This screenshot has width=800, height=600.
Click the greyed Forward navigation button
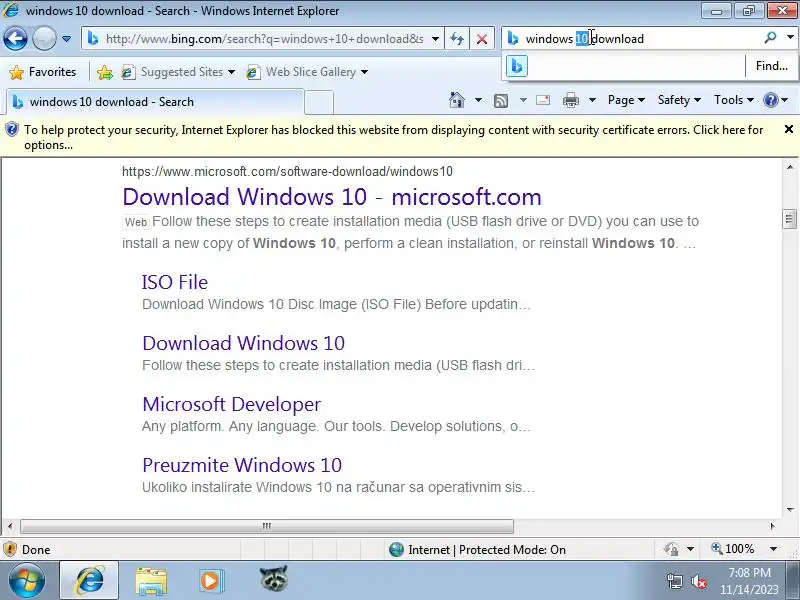[44, 38]
